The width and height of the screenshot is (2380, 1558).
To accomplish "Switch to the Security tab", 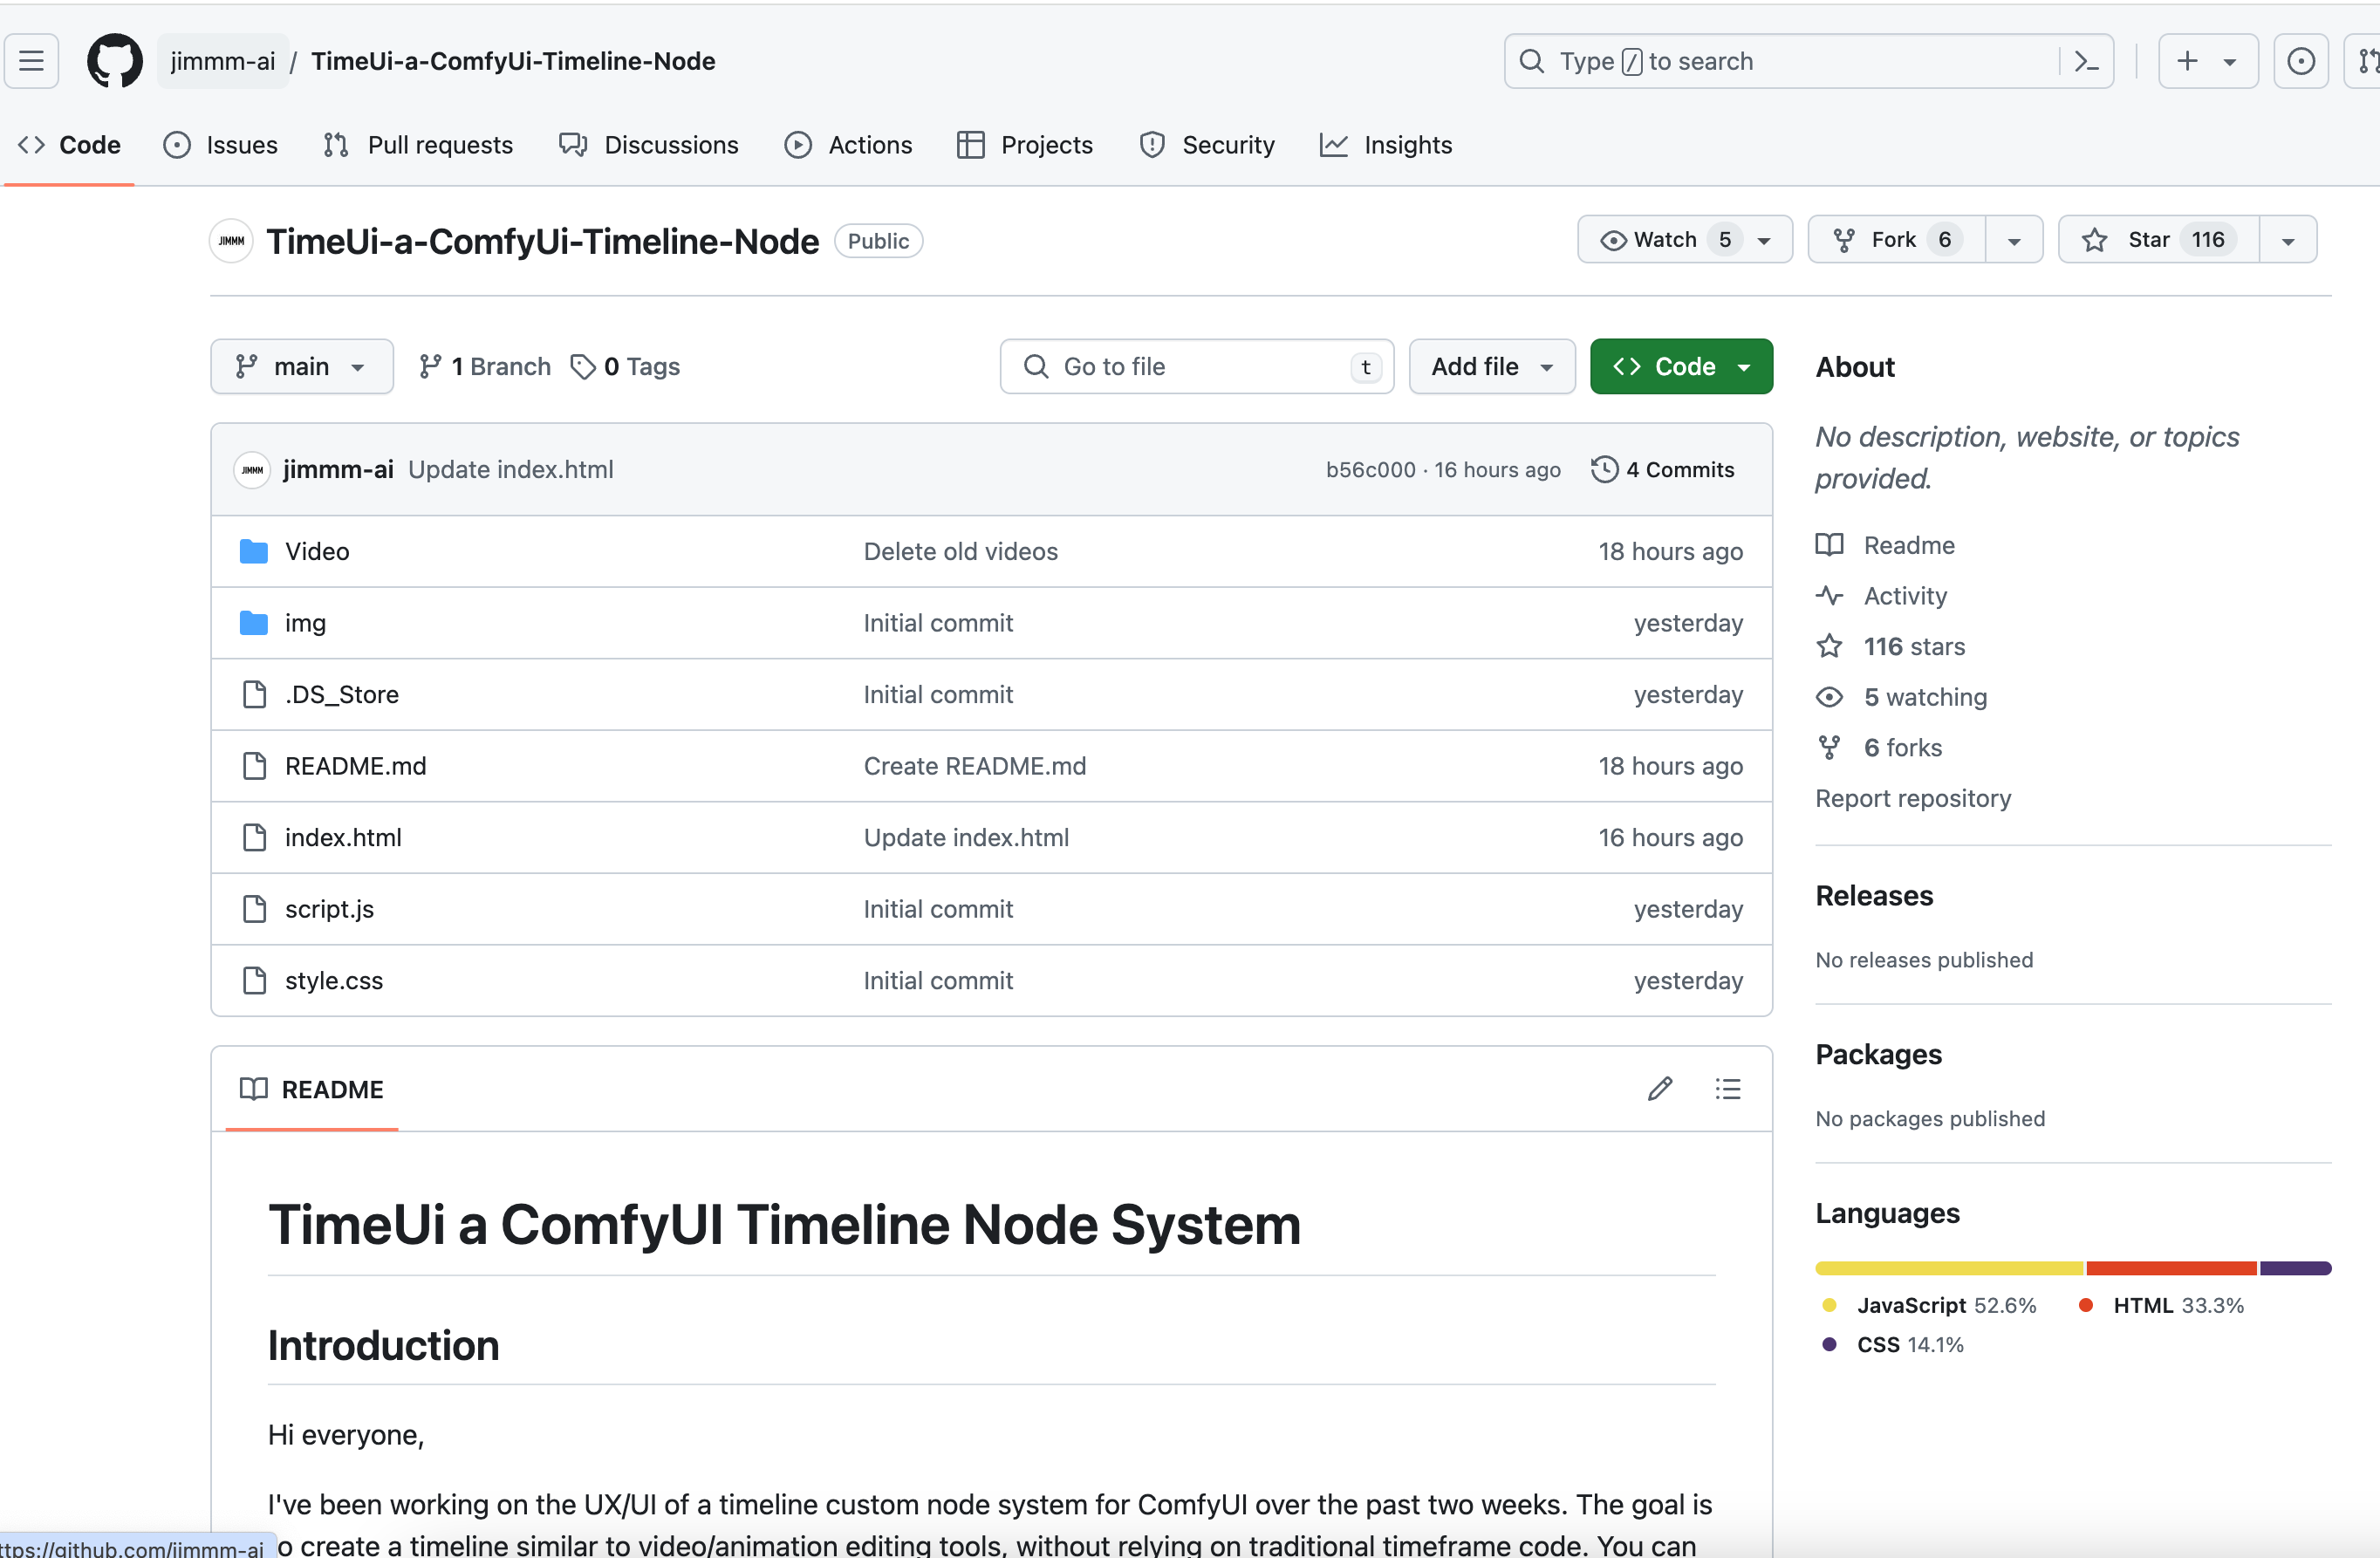I will (1207, 145).
